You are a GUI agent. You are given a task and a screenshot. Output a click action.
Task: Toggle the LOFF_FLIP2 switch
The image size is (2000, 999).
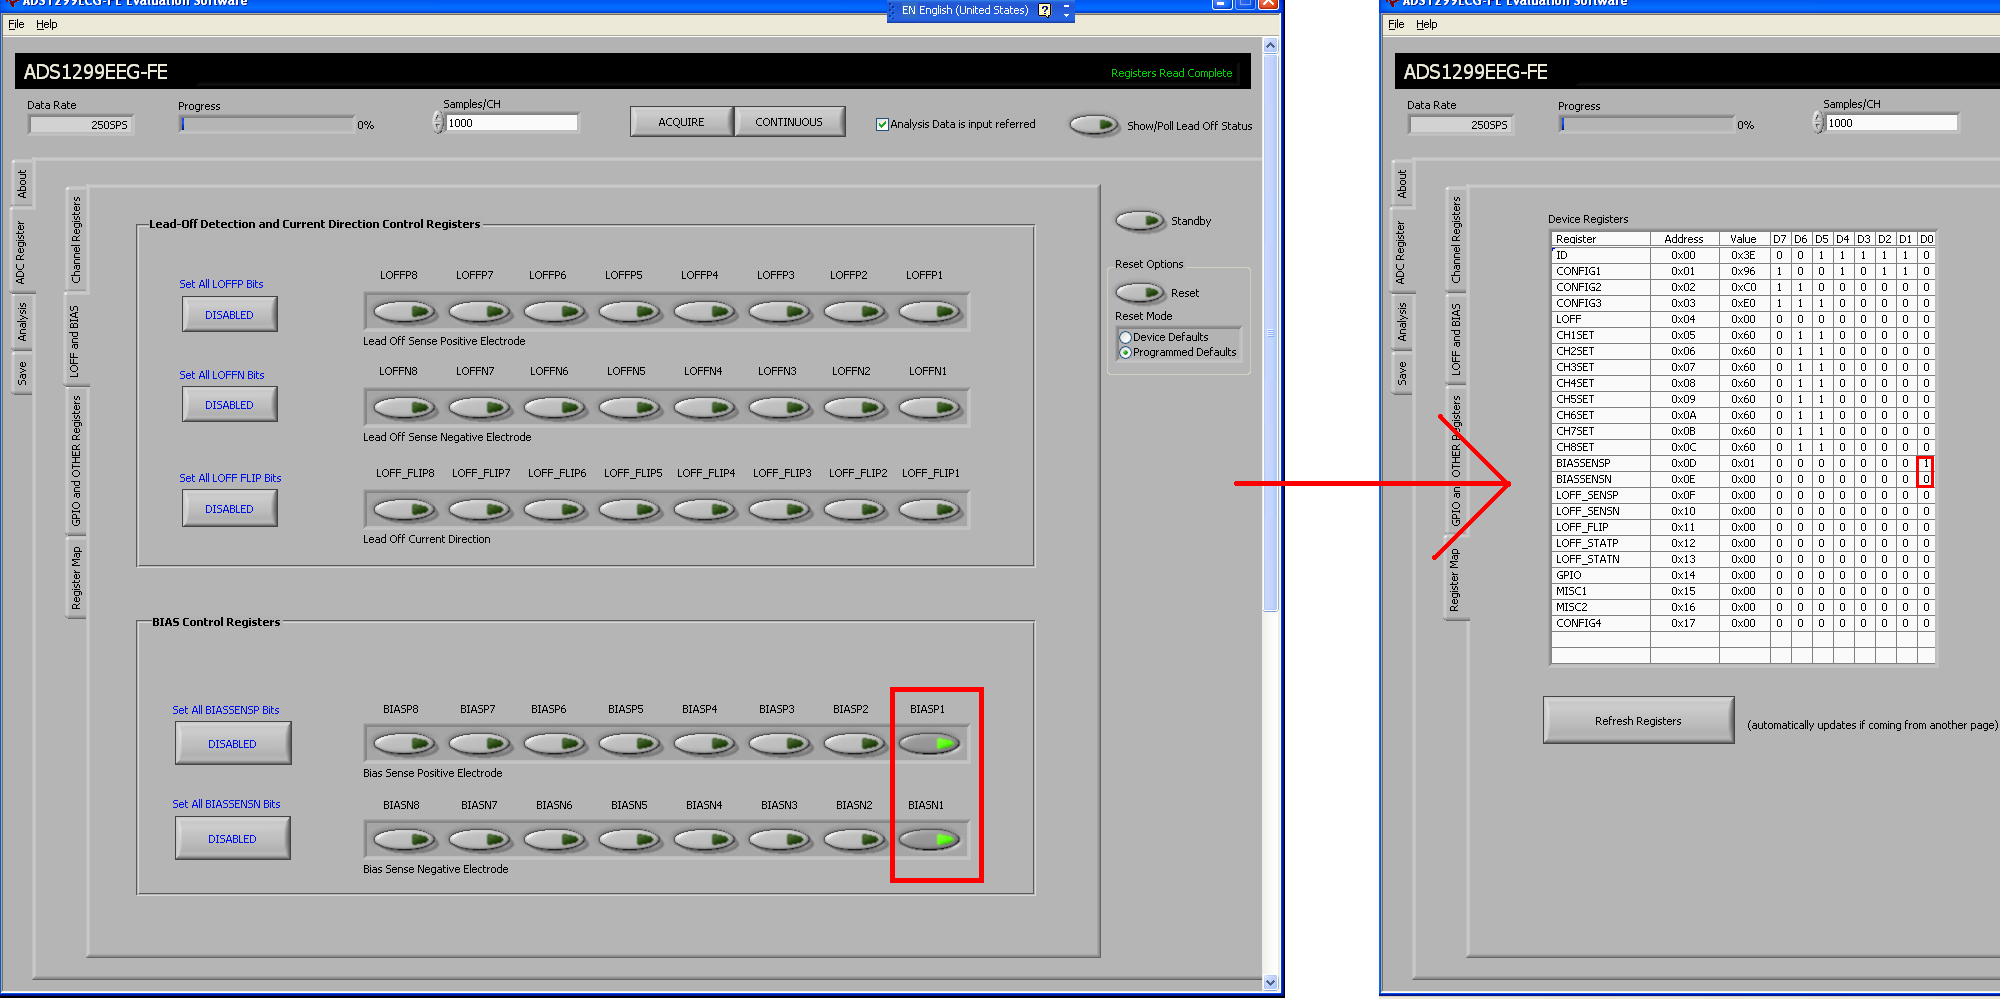coord(854,510)
